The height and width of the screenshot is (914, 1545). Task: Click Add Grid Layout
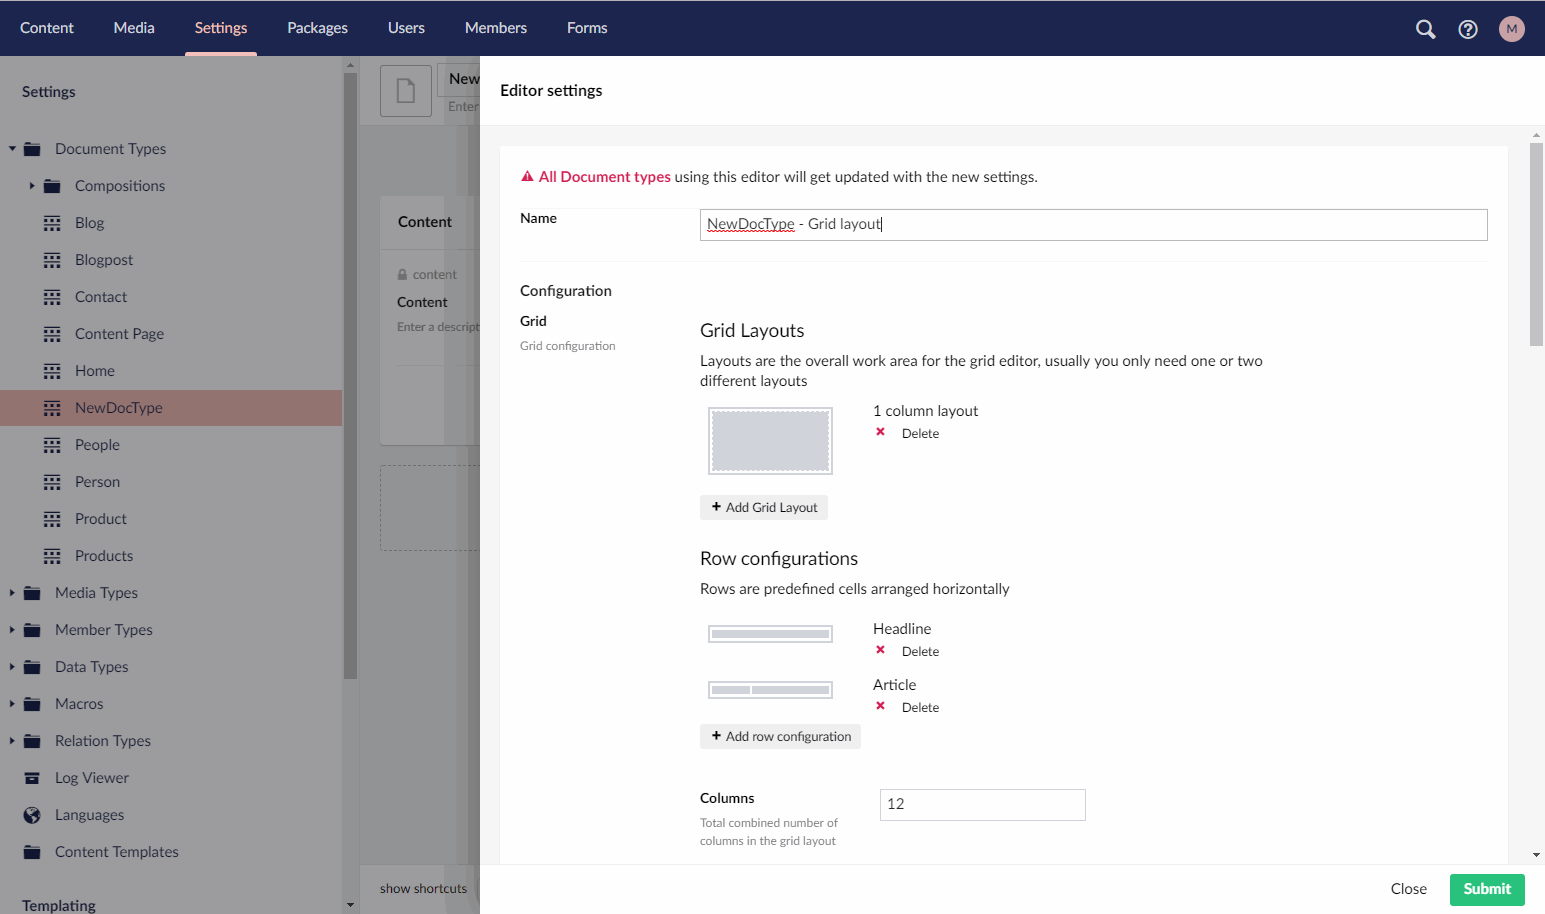[763, 507]
